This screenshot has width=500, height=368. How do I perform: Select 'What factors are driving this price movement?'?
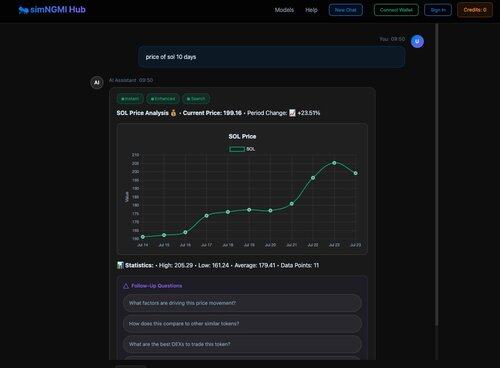point(242,303)
